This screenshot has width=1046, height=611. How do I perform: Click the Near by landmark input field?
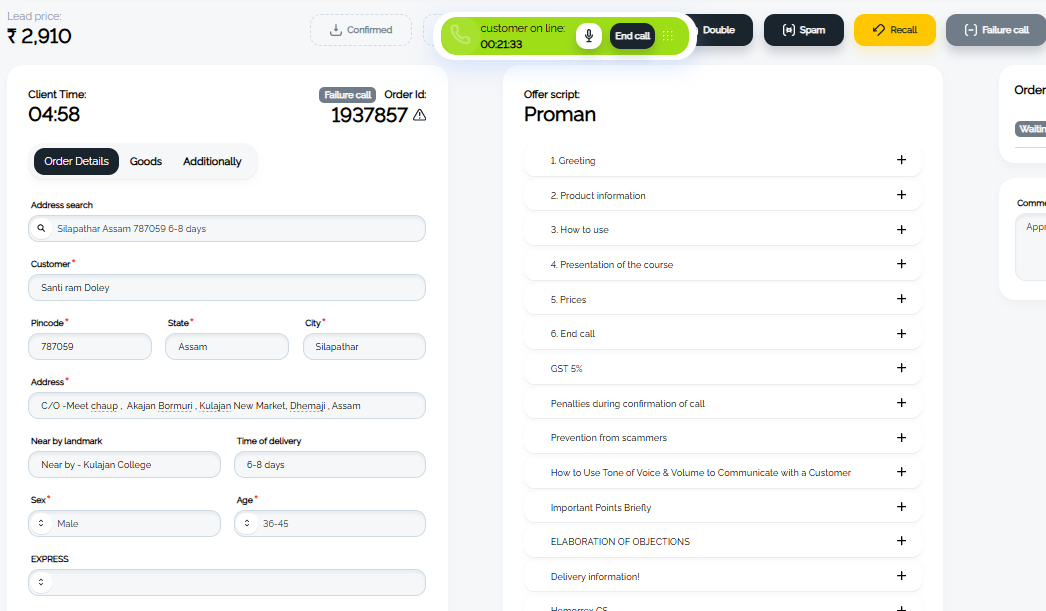tap(124, 465)
